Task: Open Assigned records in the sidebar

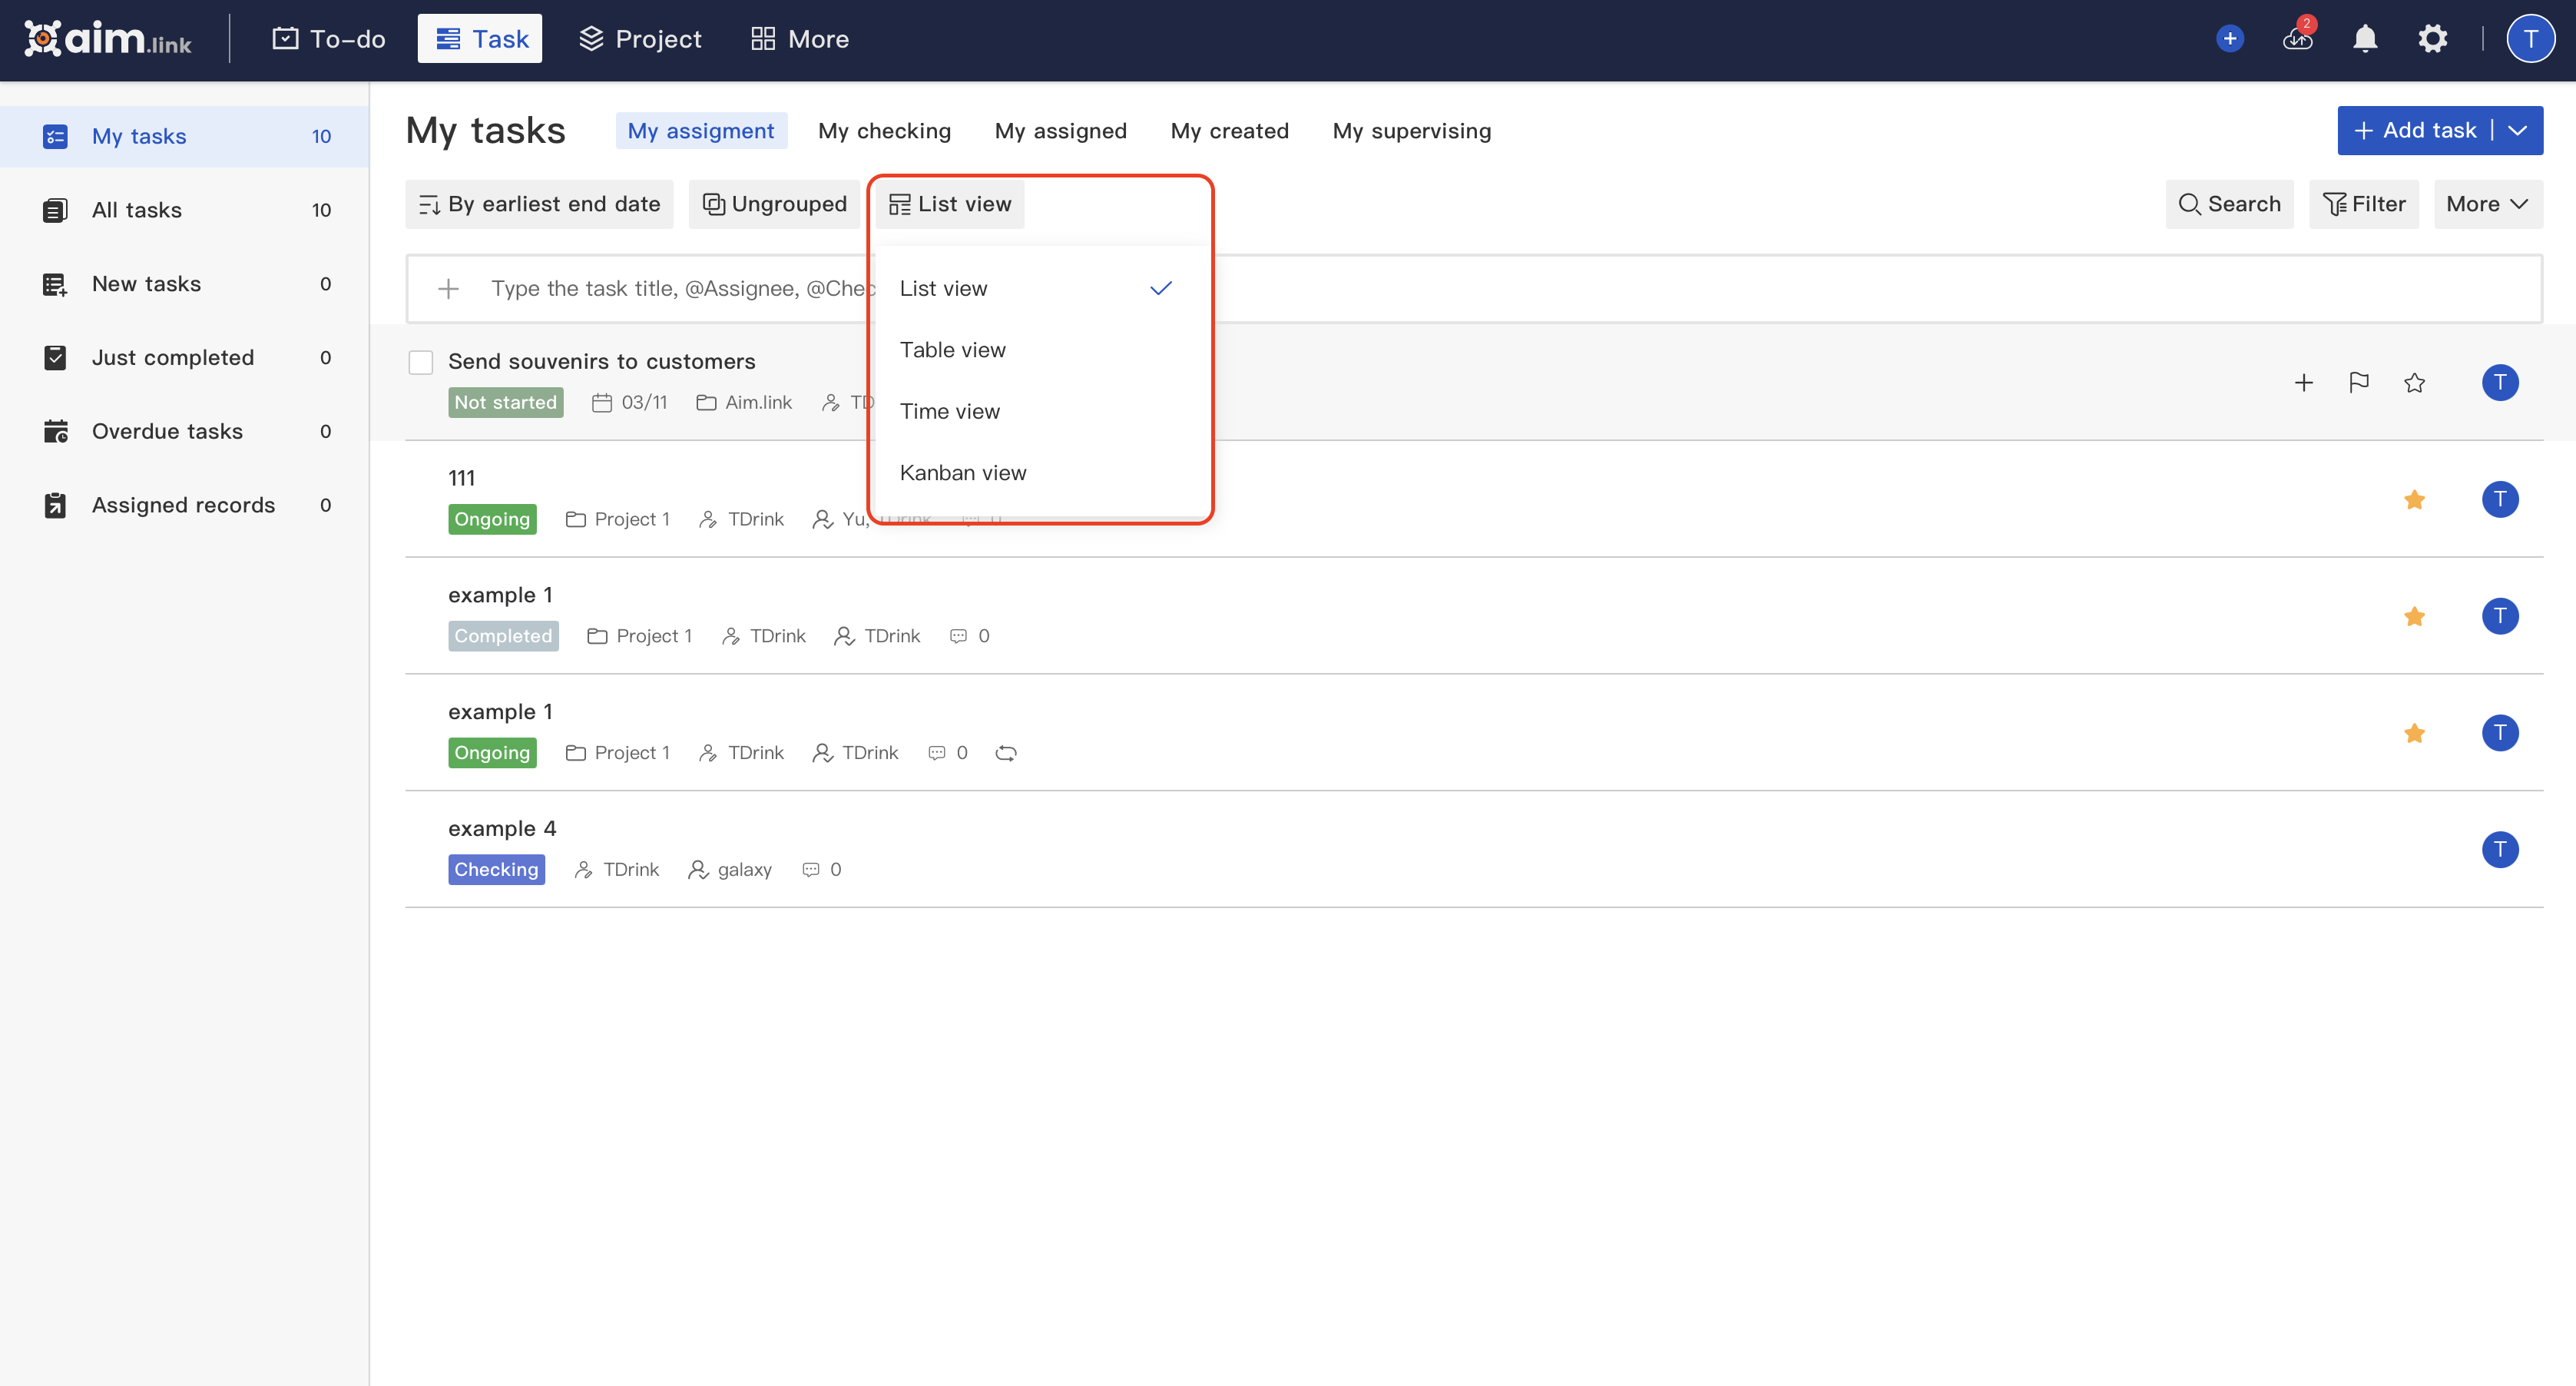Action: [183, 505]
